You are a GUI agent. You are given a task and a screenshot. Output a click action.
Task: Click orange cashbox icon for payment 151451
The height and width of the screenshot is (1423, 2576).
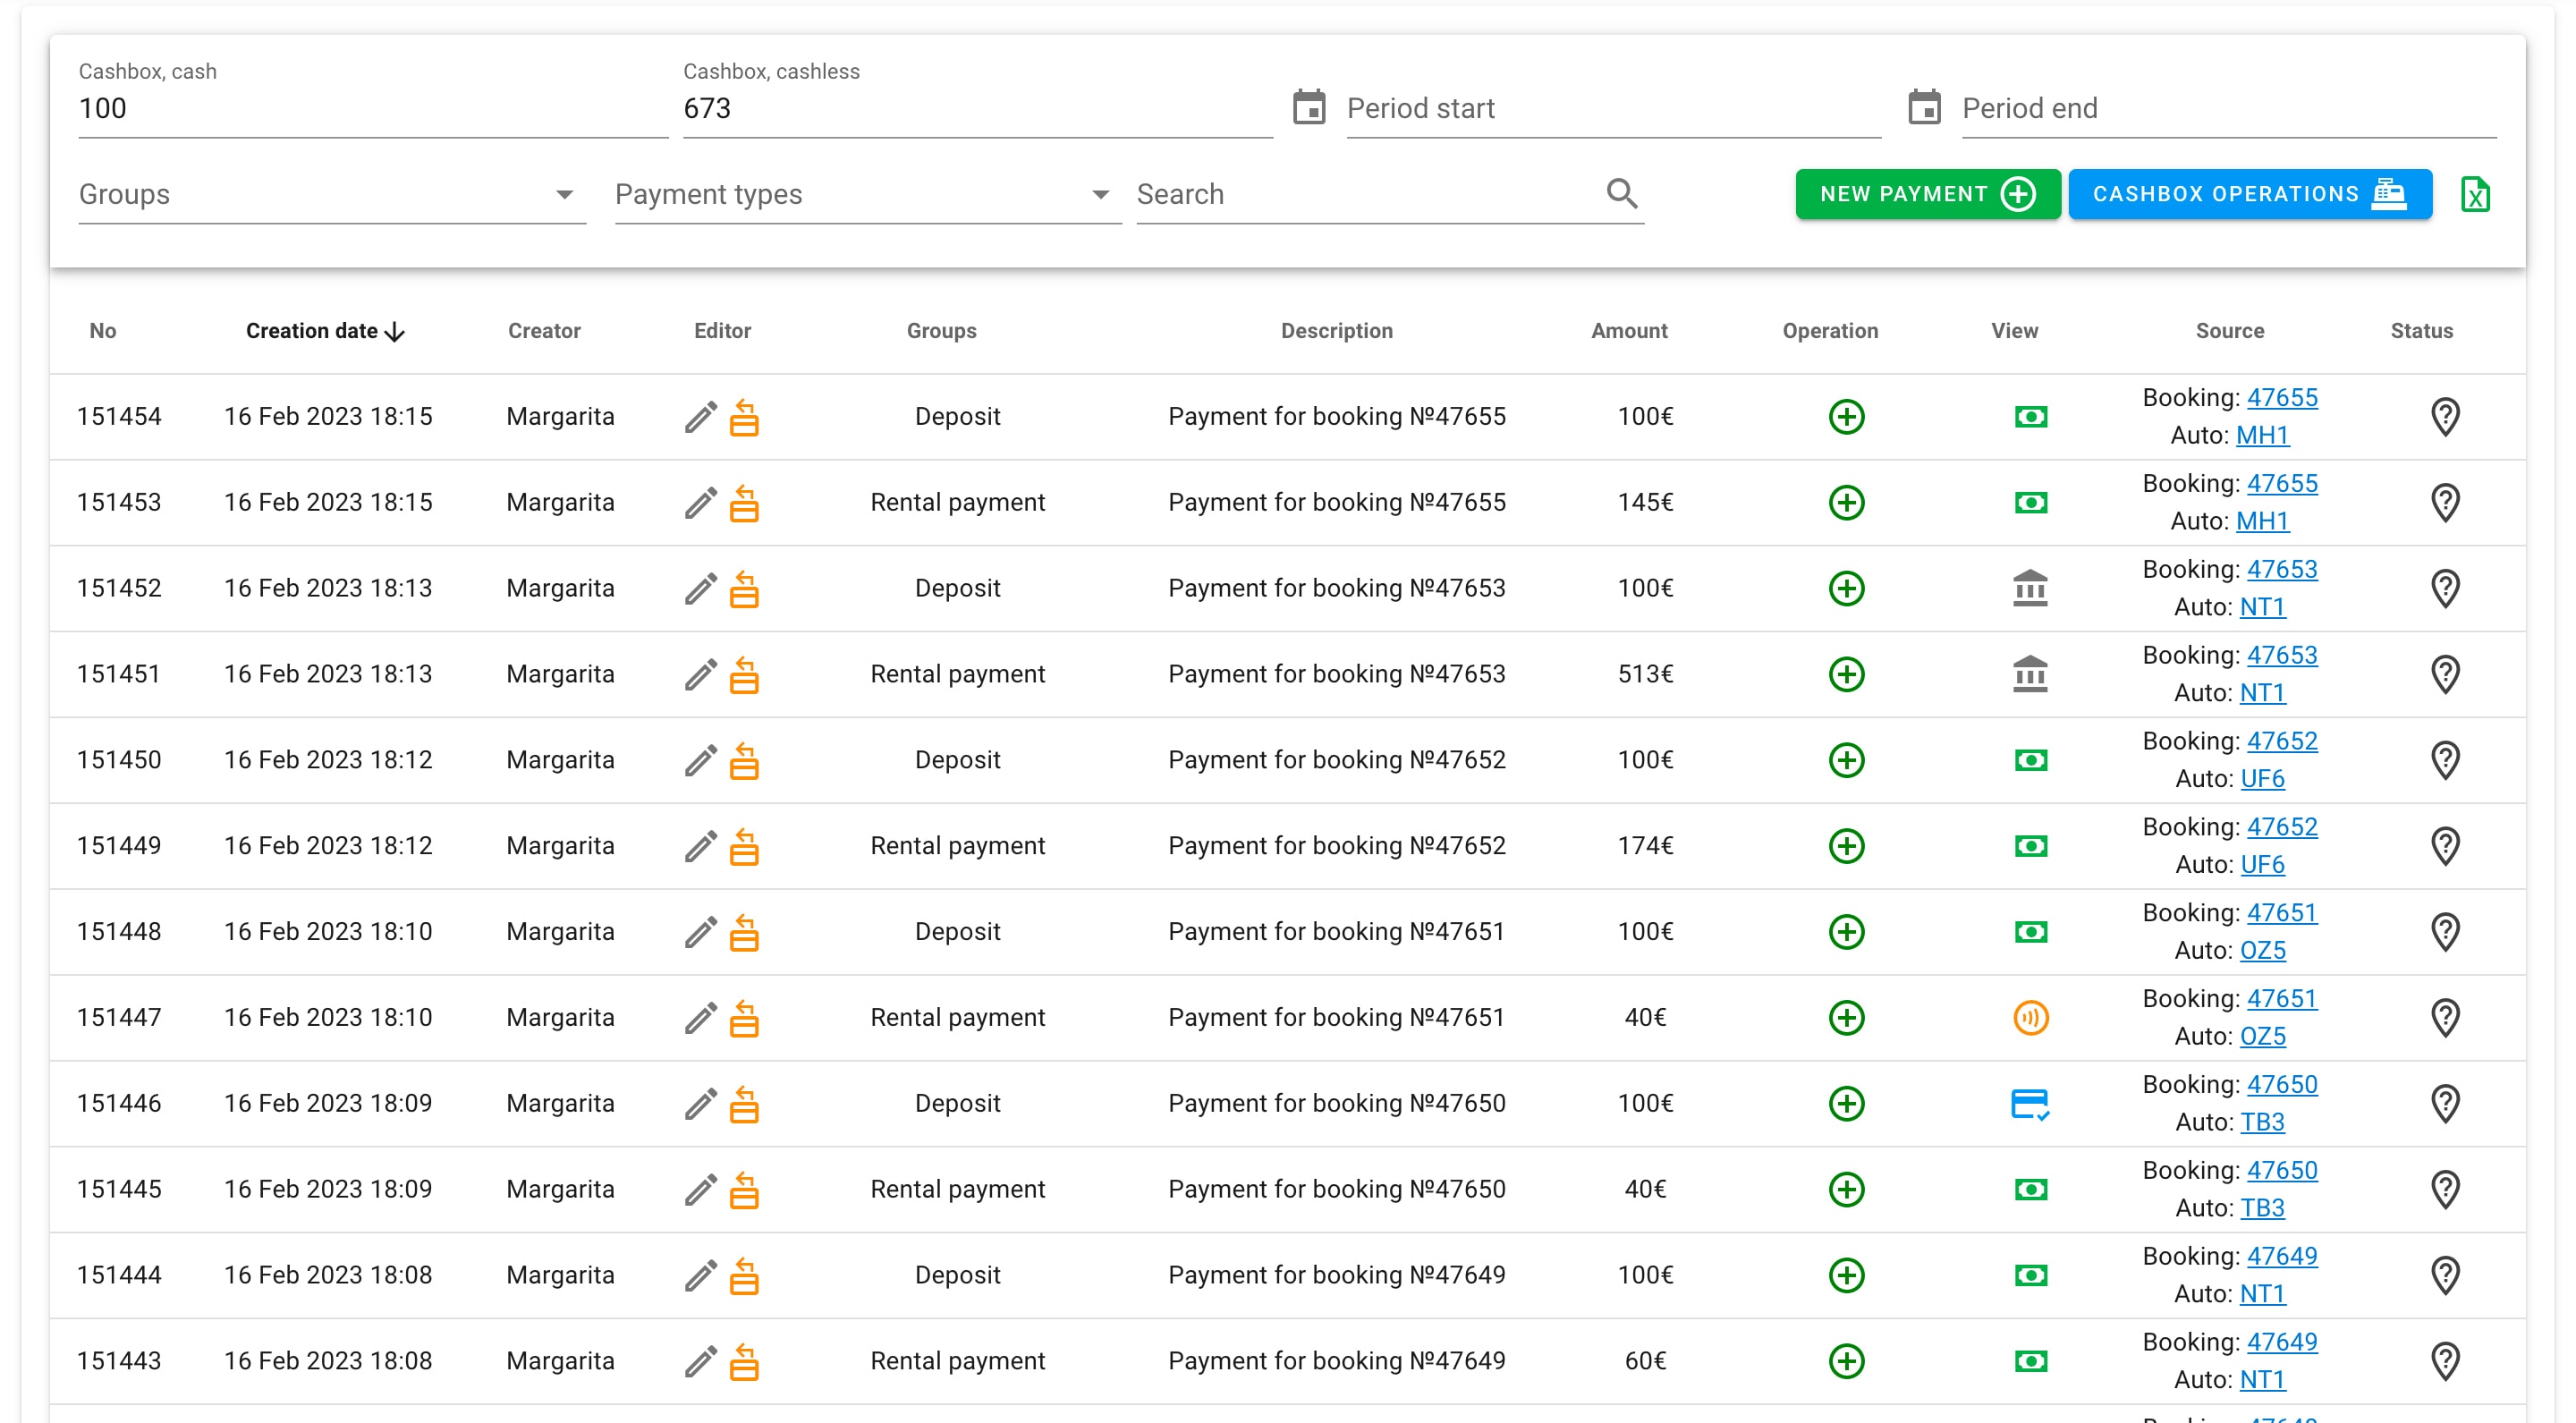[744, 675]
